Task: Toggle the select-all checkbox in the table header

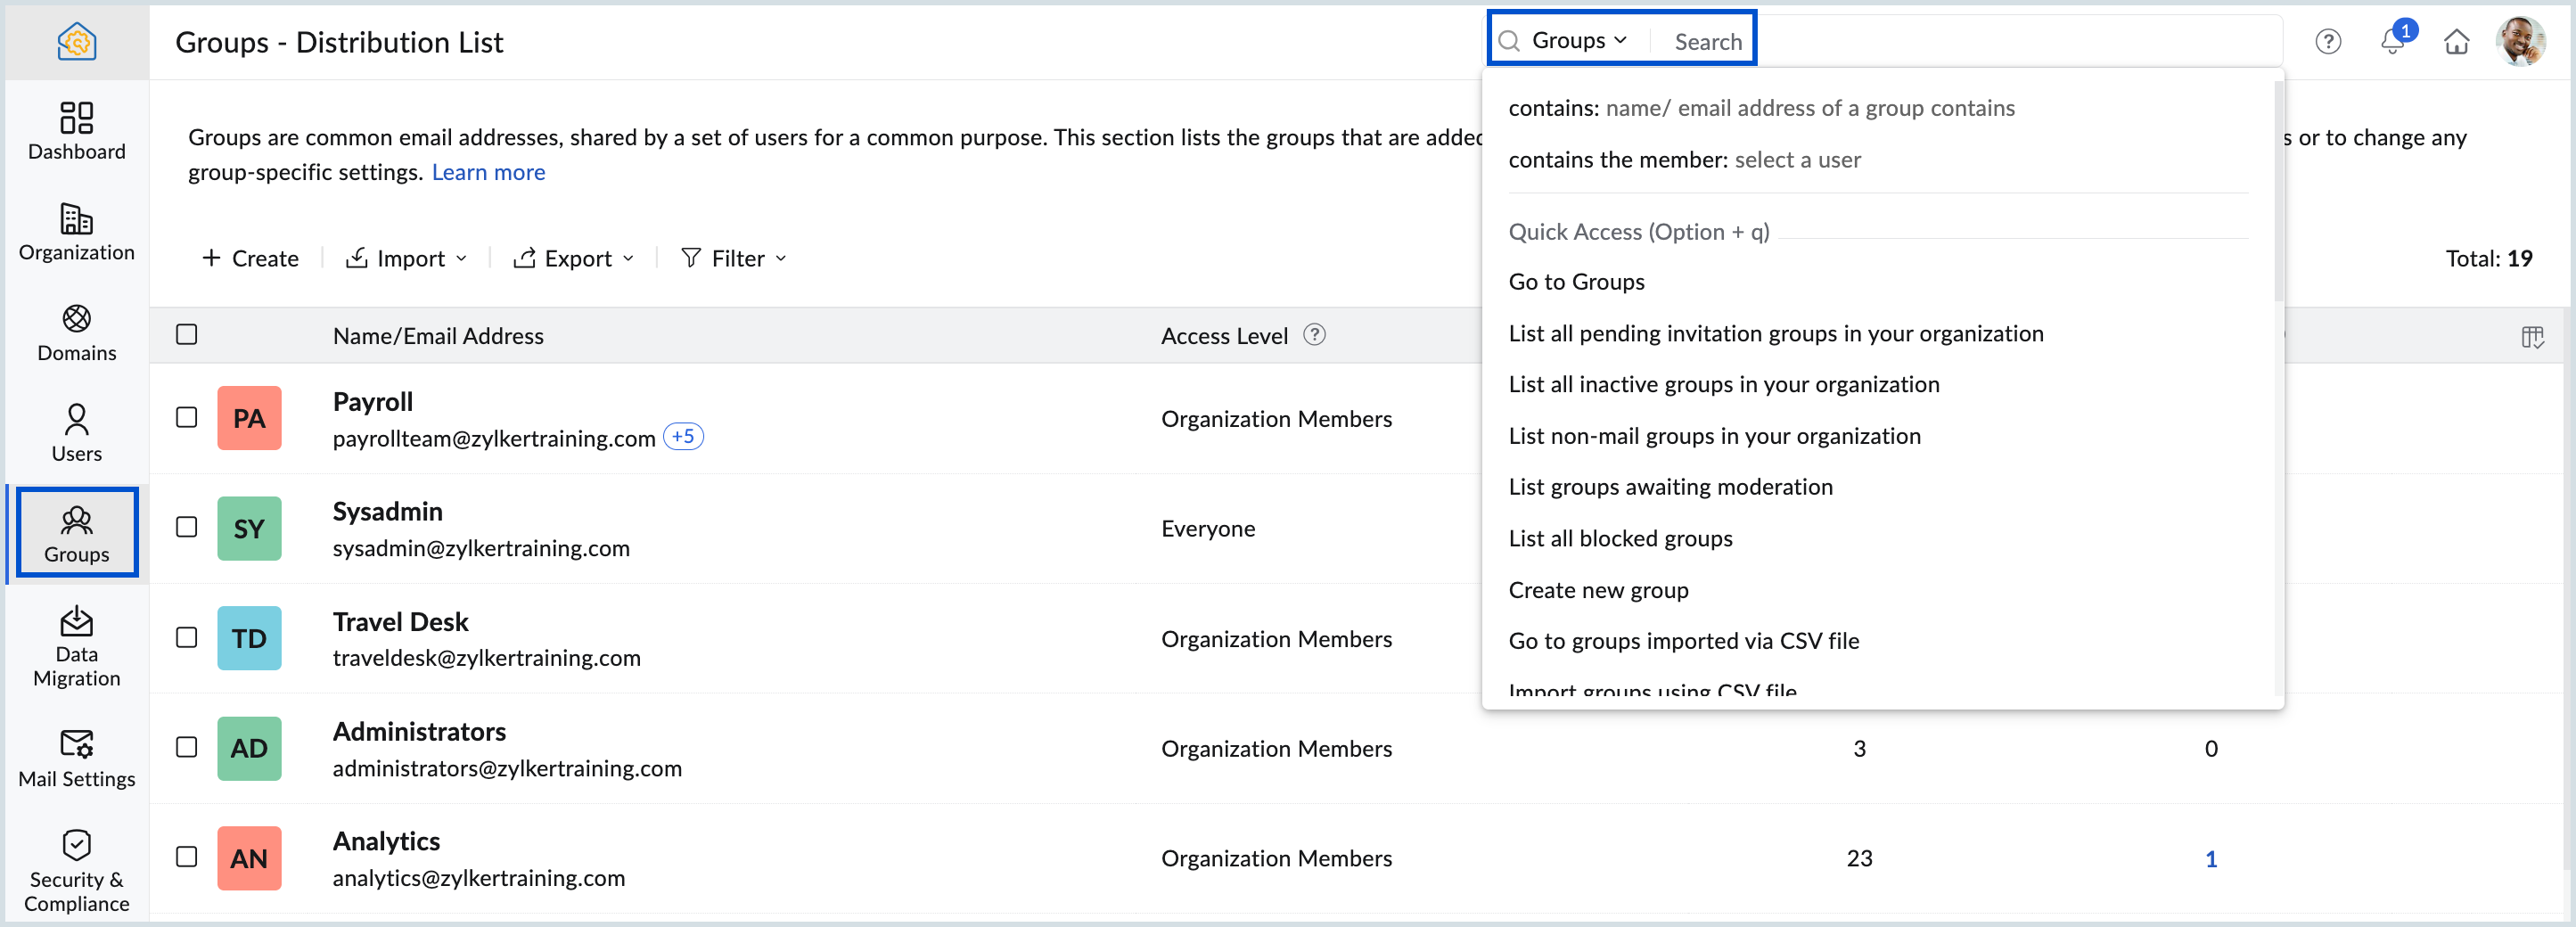Action: 186,334
